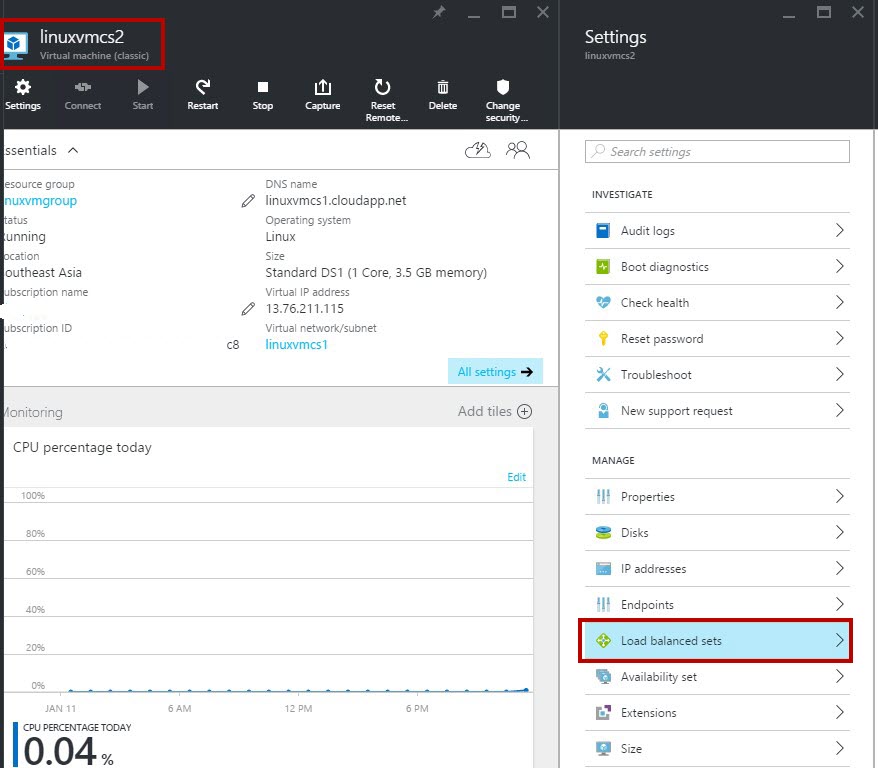
Task: Click the Endpoints icon
Action: (x=603, y=605)
